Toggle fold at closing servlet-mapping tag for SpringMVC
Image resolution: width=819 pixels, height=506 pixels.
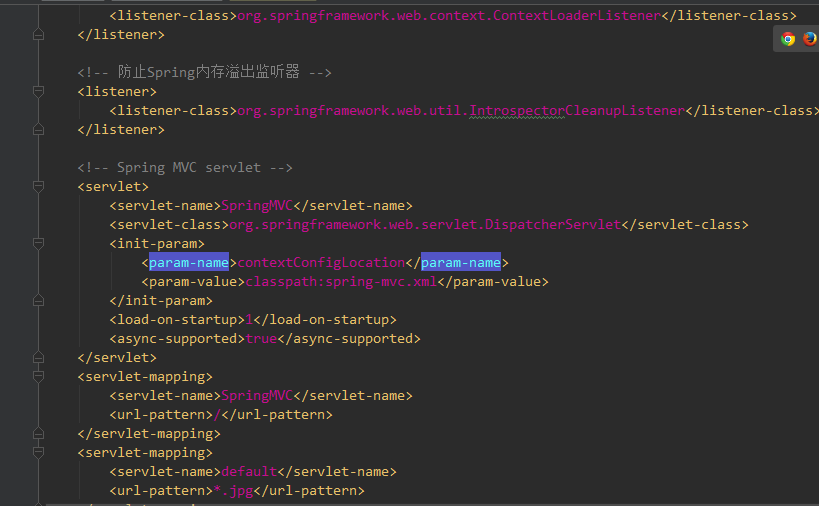click(x=38, y=433)
